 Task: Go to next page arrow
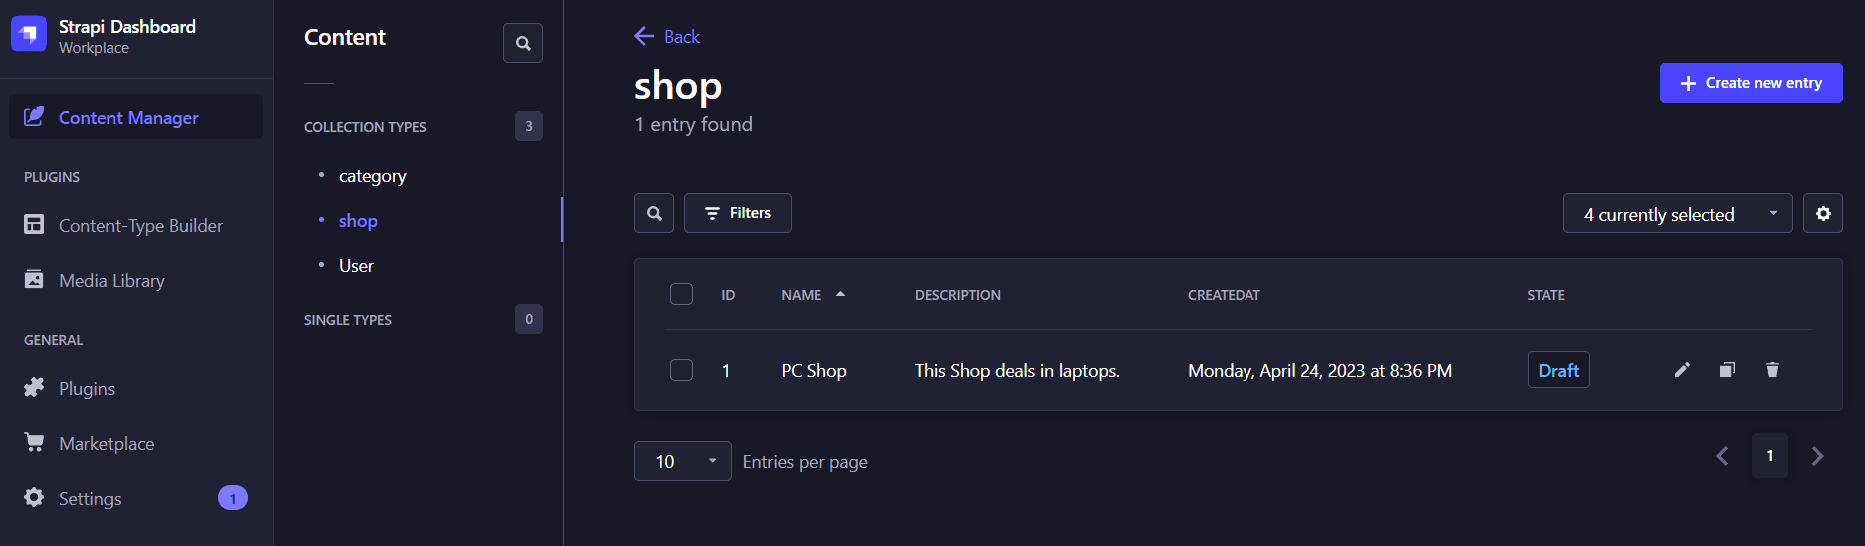pos(1817,456)
